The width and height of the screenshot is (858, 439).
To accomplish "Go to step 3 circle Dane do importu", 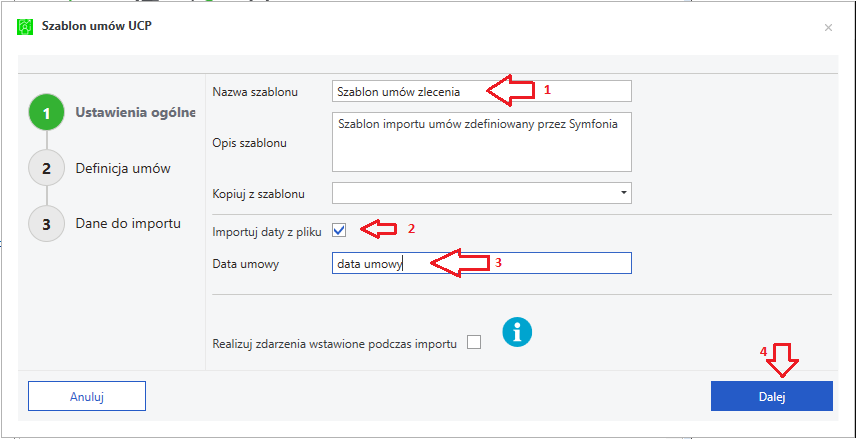I will (x=47, y=224).
